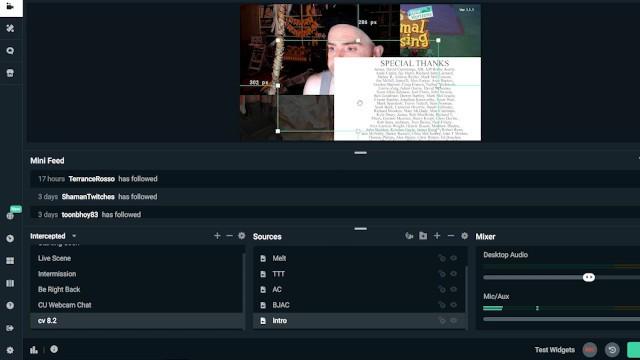Toggle visibility of the Melt source
640x360 pixels.
[x=453, y=258]
